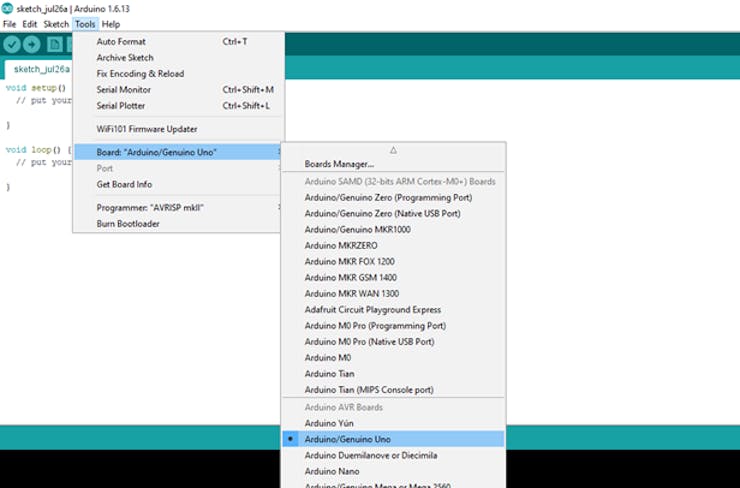This screenshot has height=488, width=740.
Task: Select Arduino/Genuino MKR1000 board
Action: [x=393, y=230]
